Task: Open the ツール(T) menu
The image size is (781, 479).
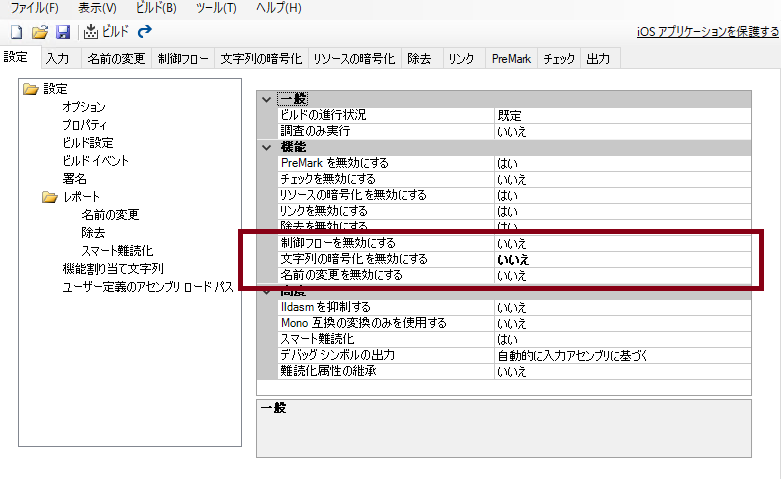Action: (216, 8)
